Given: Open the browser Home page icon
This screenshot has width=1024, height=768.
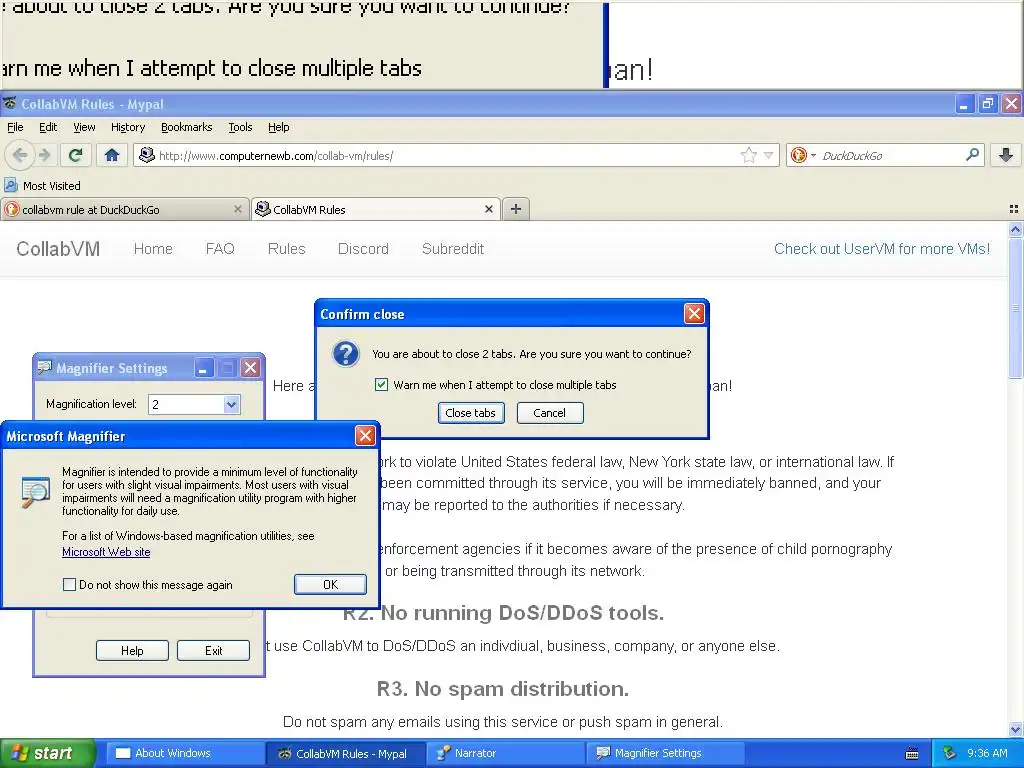Looking at the screenshot, I should tap(112, 155).
